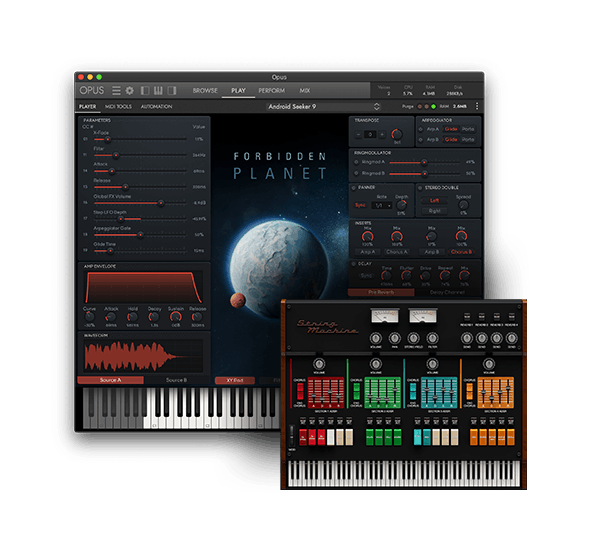600x543 pixels.
Task: Switch to the Browse tab
Action: tap(205, 91)
